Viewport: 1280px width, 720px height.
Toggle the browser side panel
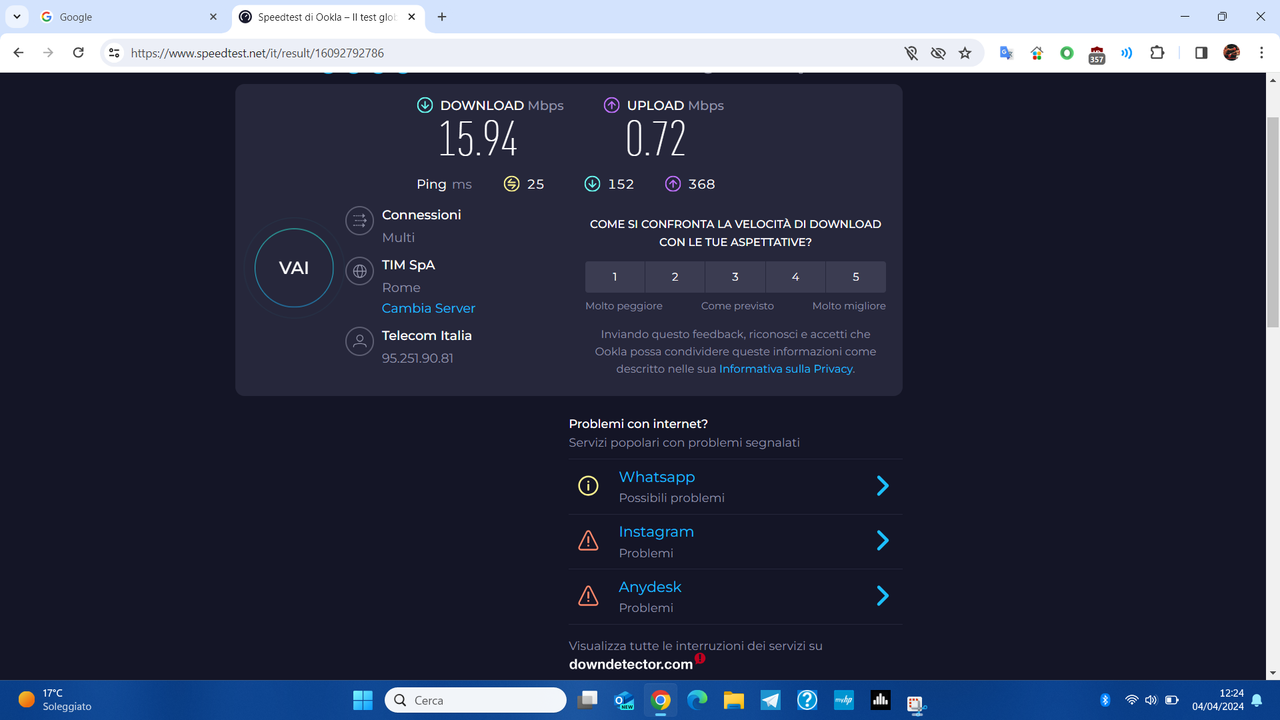pos(1201,53)
